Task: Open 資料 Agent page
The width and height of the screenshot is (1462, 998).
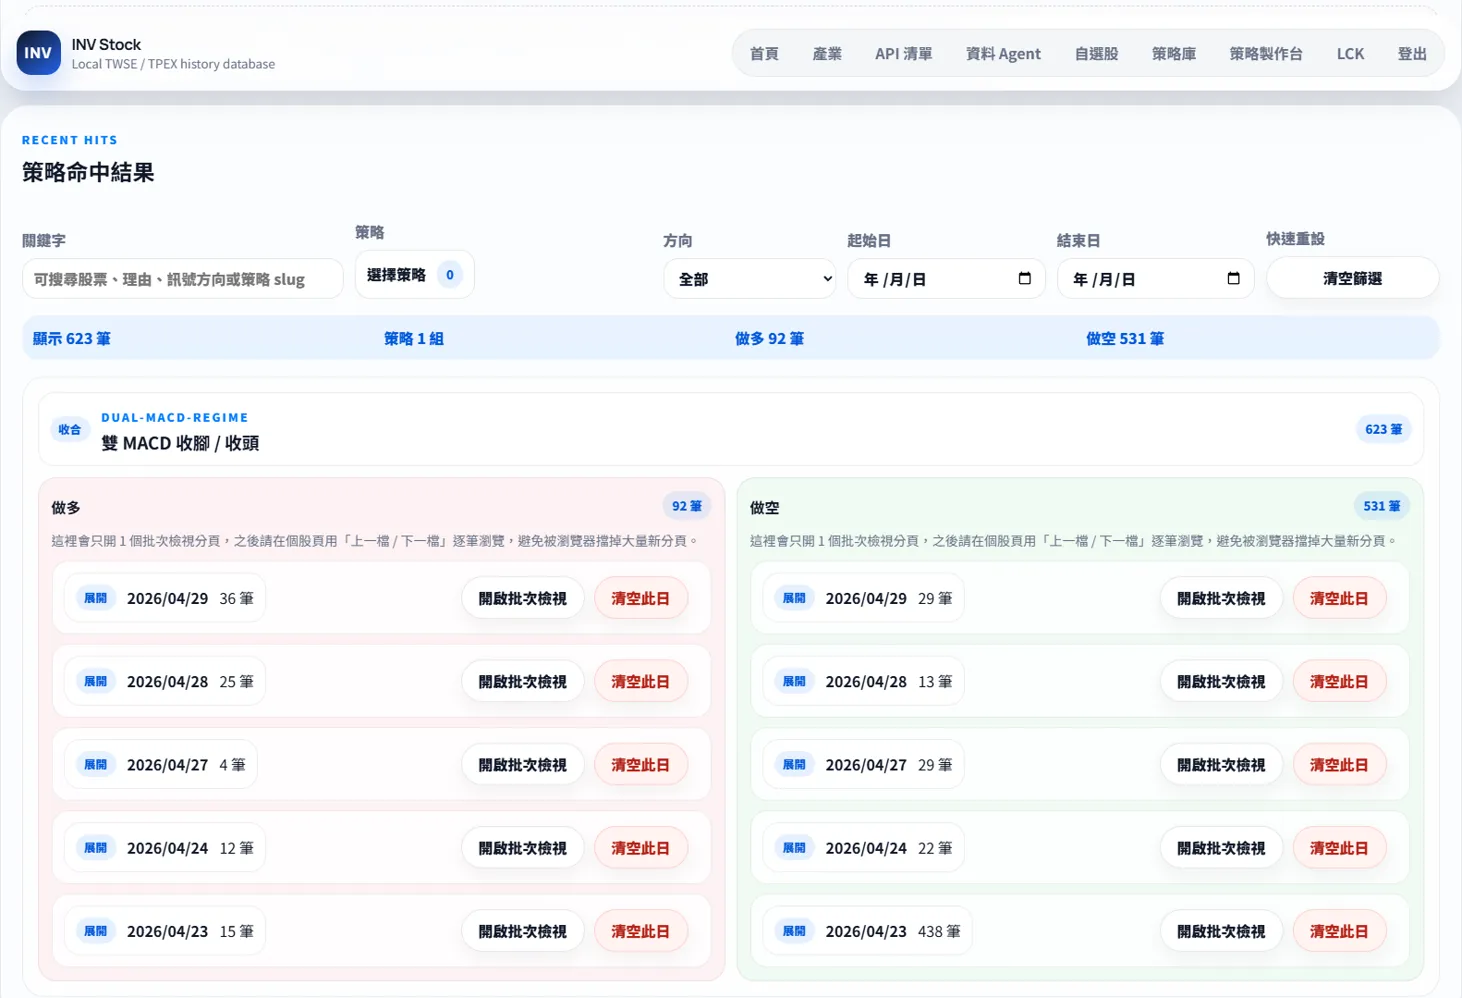Action: point(1003,54)
